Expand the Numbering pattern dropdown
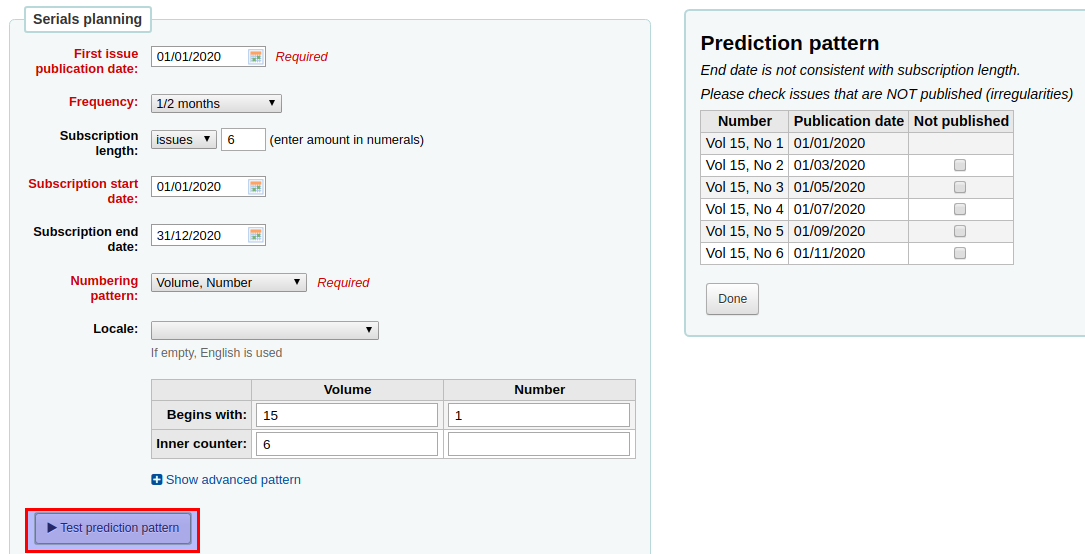Screen dimensions: 1085x554 228,283
